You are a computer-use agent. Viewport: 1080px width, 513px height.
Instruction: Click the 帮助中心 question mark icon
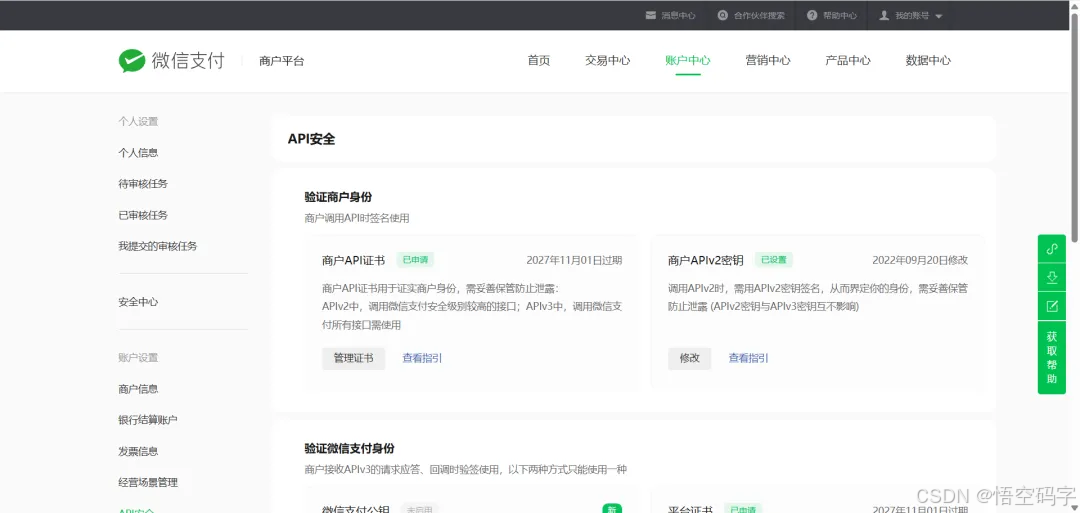pyautogui.click(x=812, y=15)
